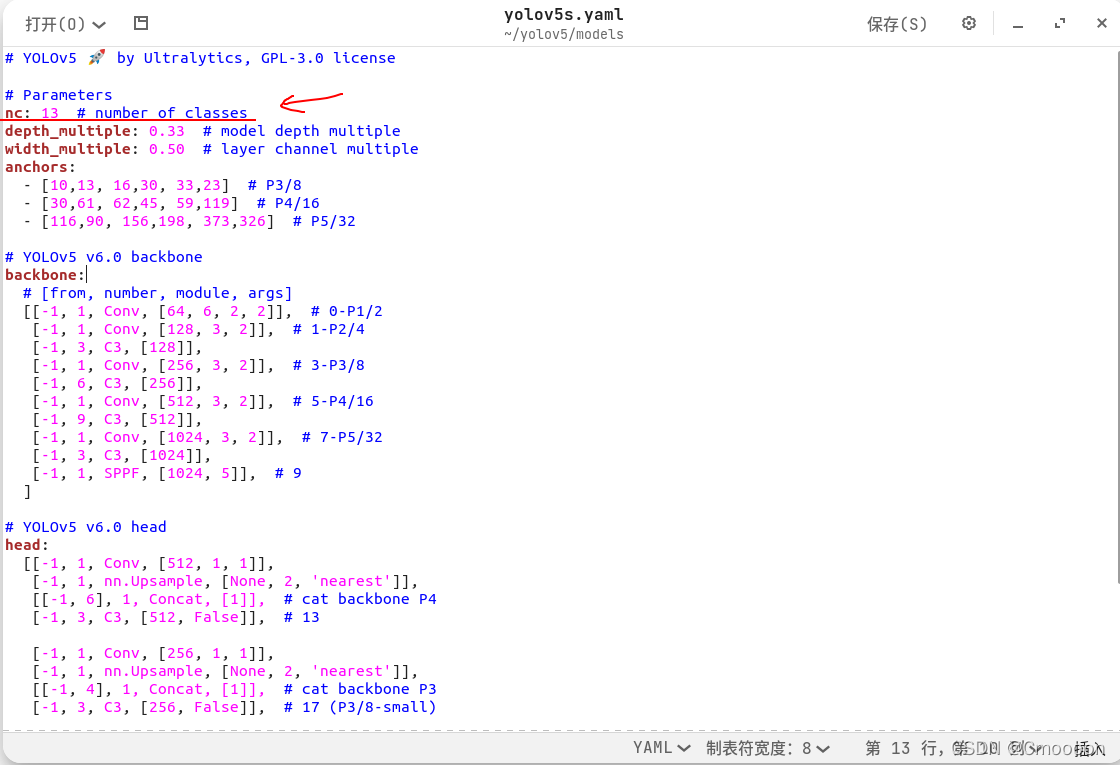This screenshot has height=765, width=1120.
Task: Click the '# YOLOv5 v6.0 head' comment
Action: 86,526
